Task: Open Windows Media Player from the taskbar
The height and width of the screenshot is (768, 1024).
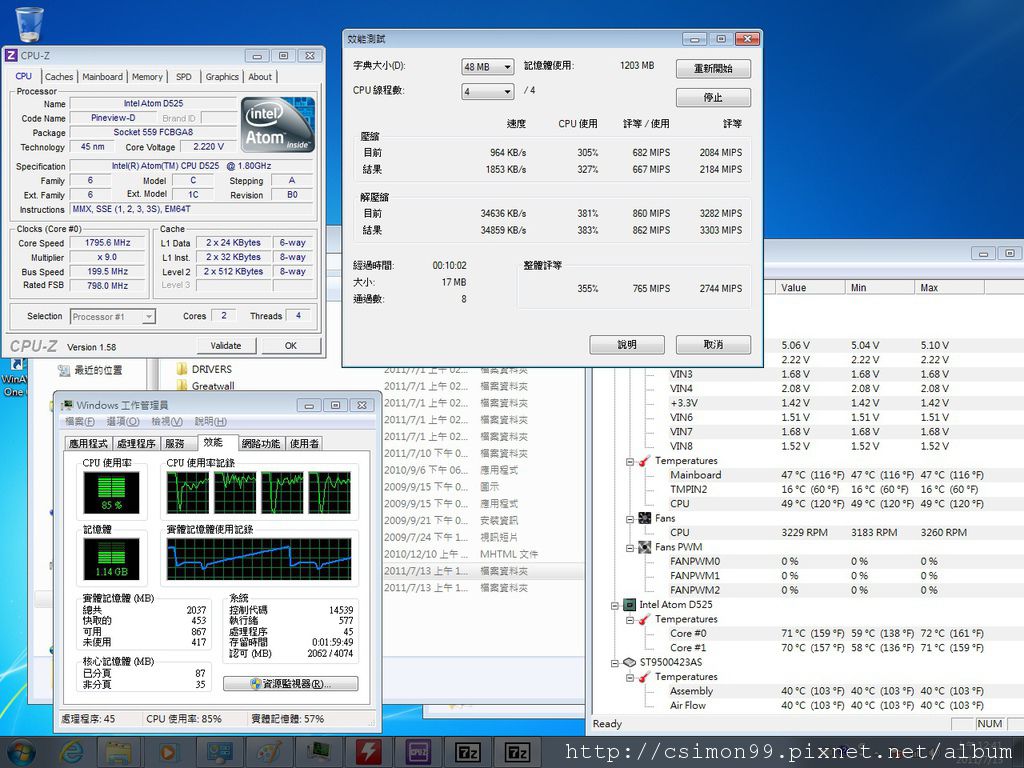Action: pyautogui.click(x=168, y=752)
